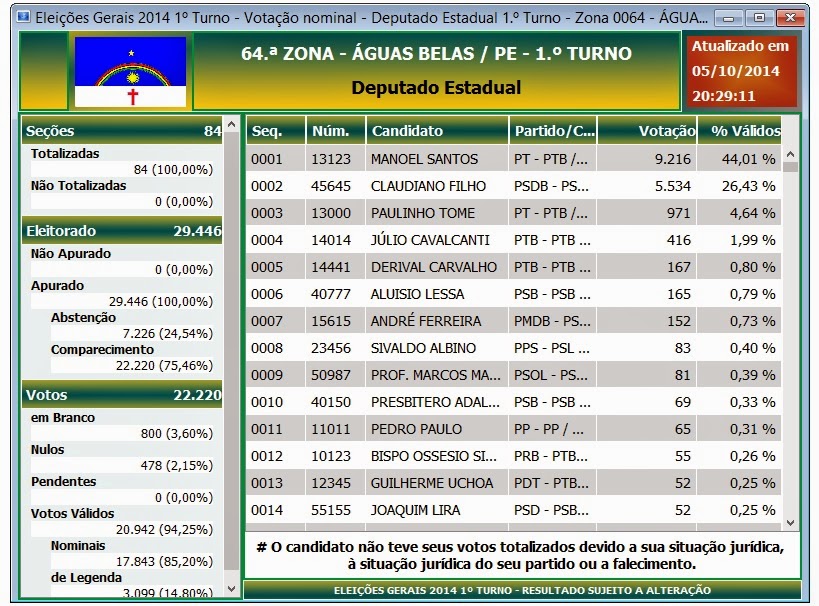Click the Atualizado em timestamp box
The height and width of the screenshot is (606, 819).
pos(741,71)
